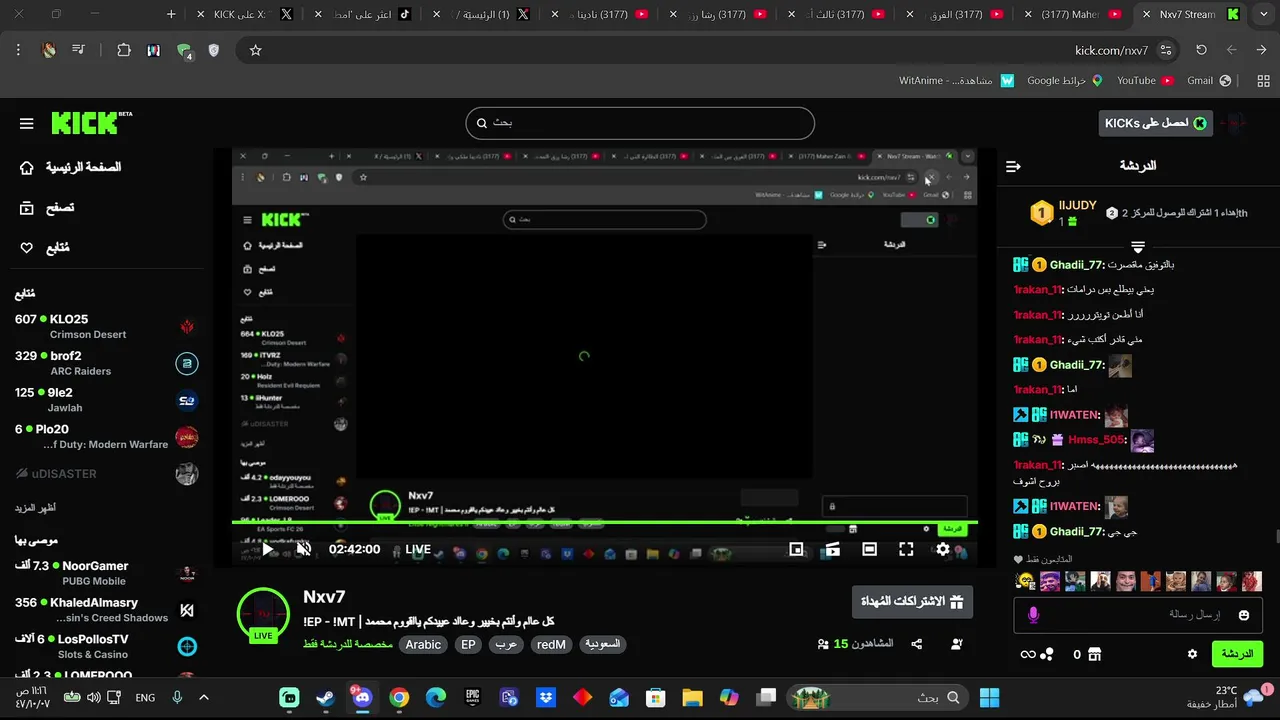1280x720 pixels.
Task: Open the WitAnime bookmark
Action: [x=956, y=80]
